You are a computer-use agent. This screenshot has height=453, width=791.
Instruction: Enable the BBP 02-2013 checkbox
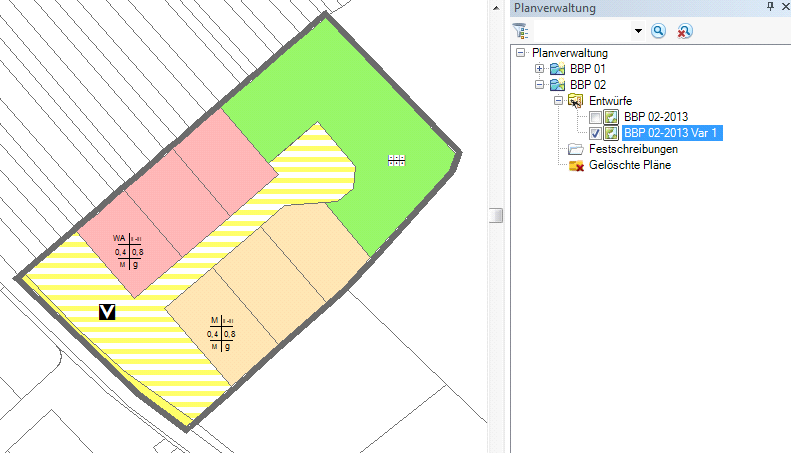[x=595, y=117]
